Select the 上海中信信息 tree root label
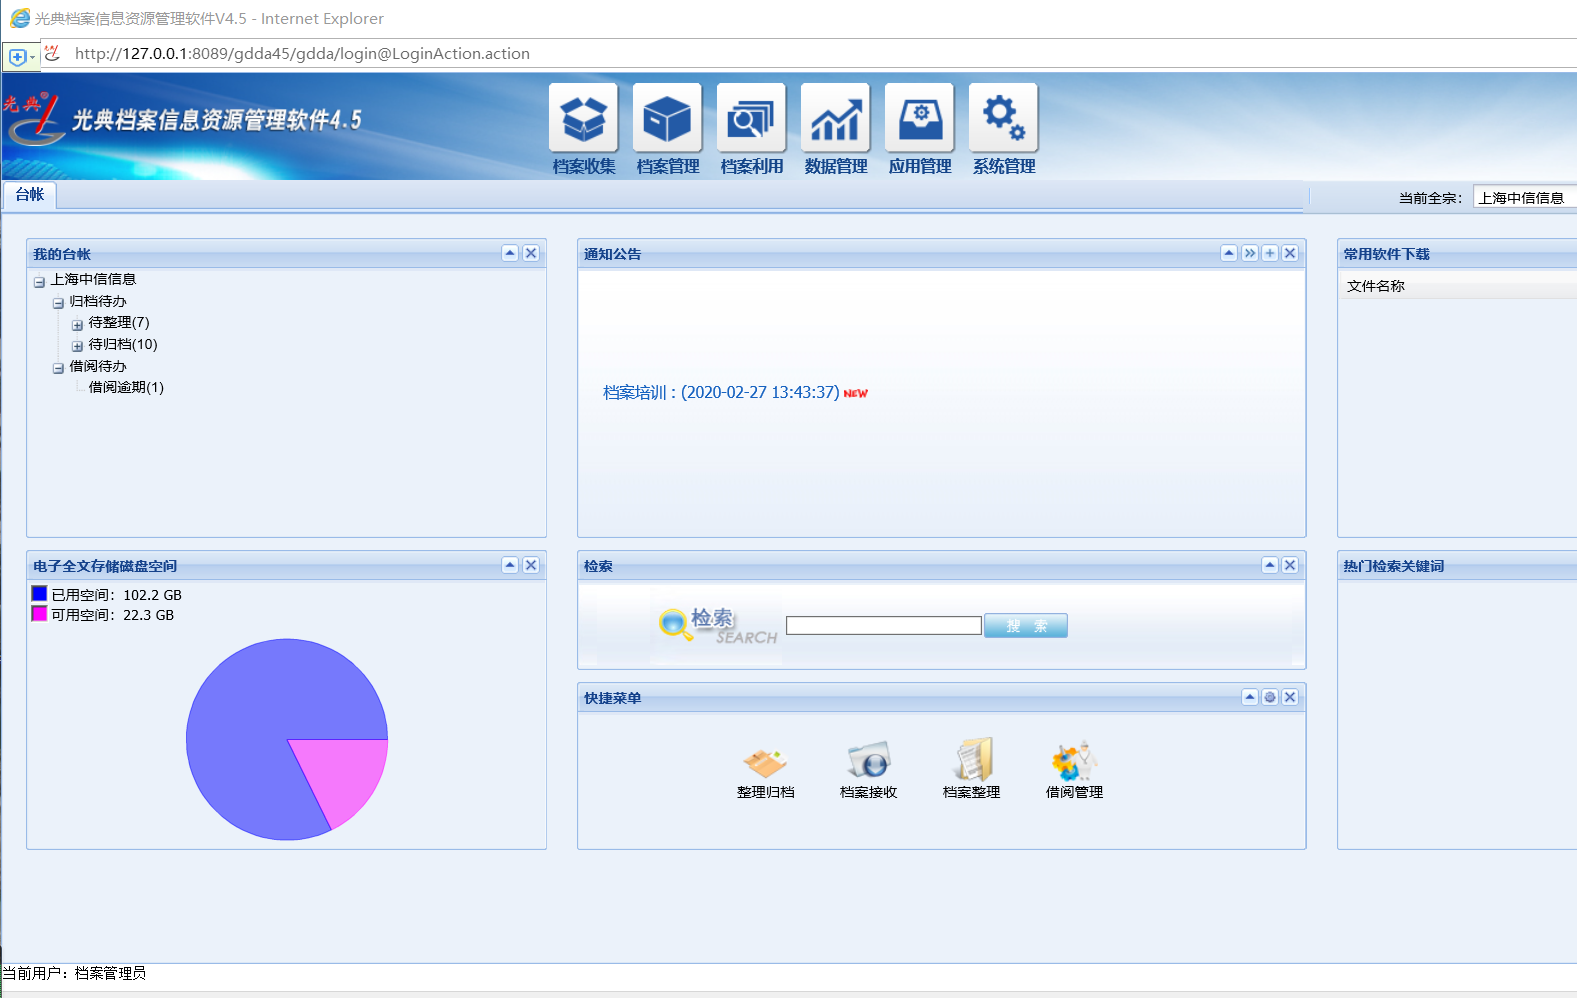Viewport: 1577px width, 998px height. 93,279
